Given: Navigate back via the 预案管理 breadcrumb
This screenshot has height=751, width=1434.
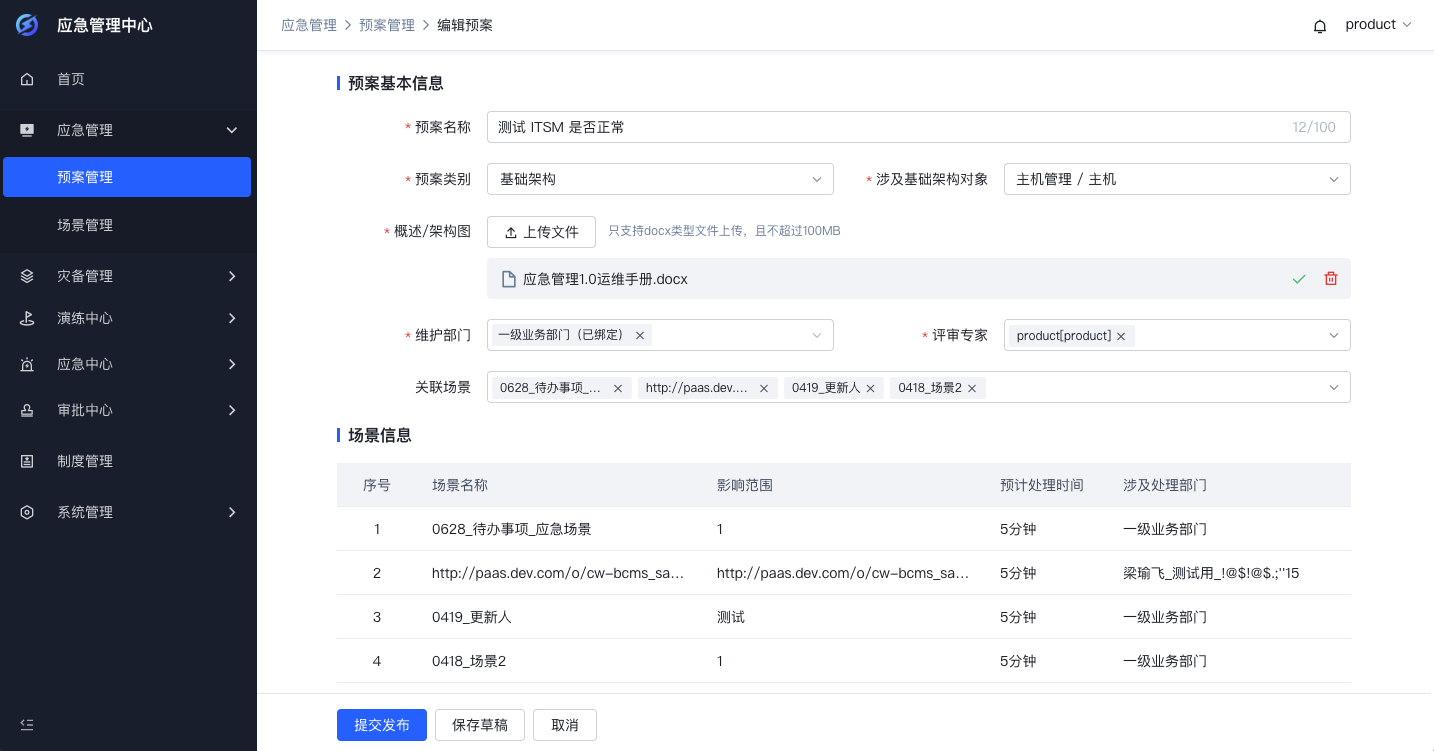Looking at the screenshot, I should coord(387,25).
